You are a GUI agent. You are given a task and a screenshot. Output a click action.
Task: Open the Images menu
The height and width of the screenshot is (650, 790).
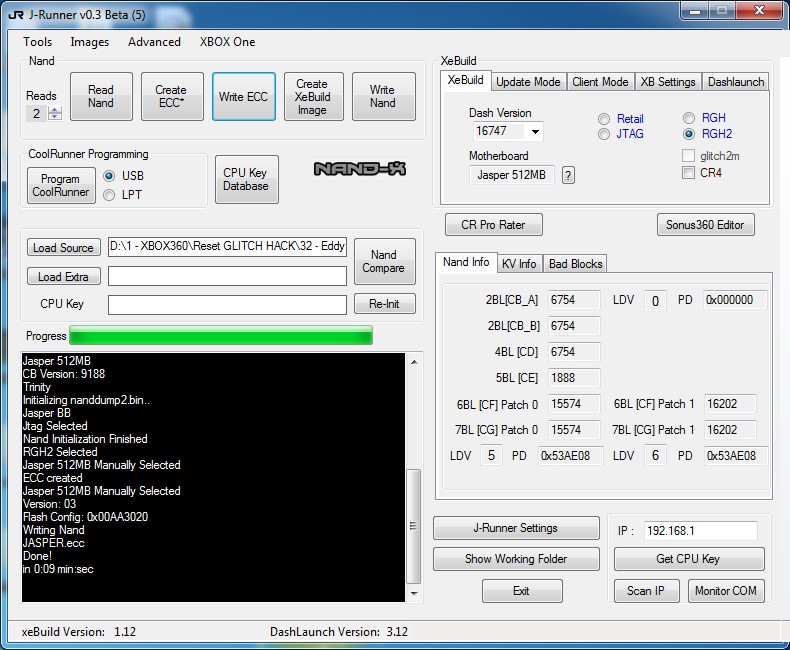point(90,42)
